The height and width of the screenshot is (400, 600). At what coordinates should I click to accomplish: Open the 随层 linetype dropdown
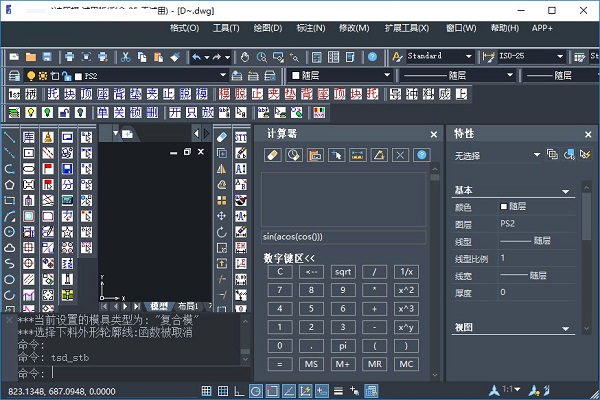pyautogui.click(x=510, y=75)
